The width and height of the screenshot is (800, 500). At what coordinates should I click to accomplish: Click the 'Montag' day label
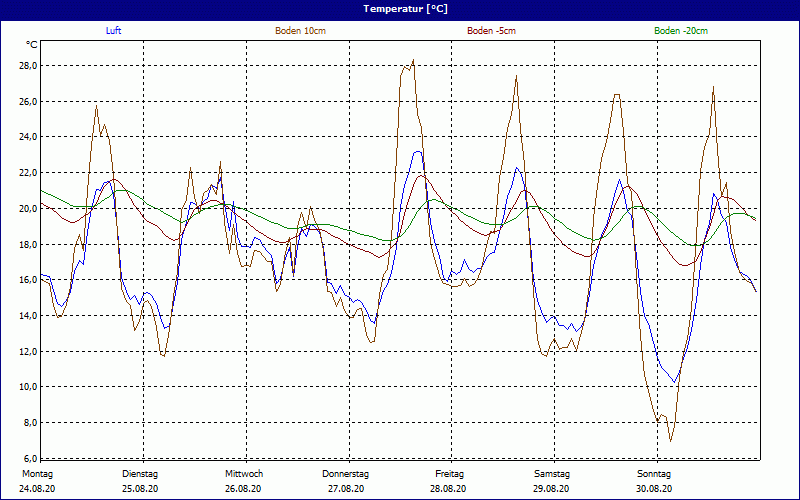37,474
